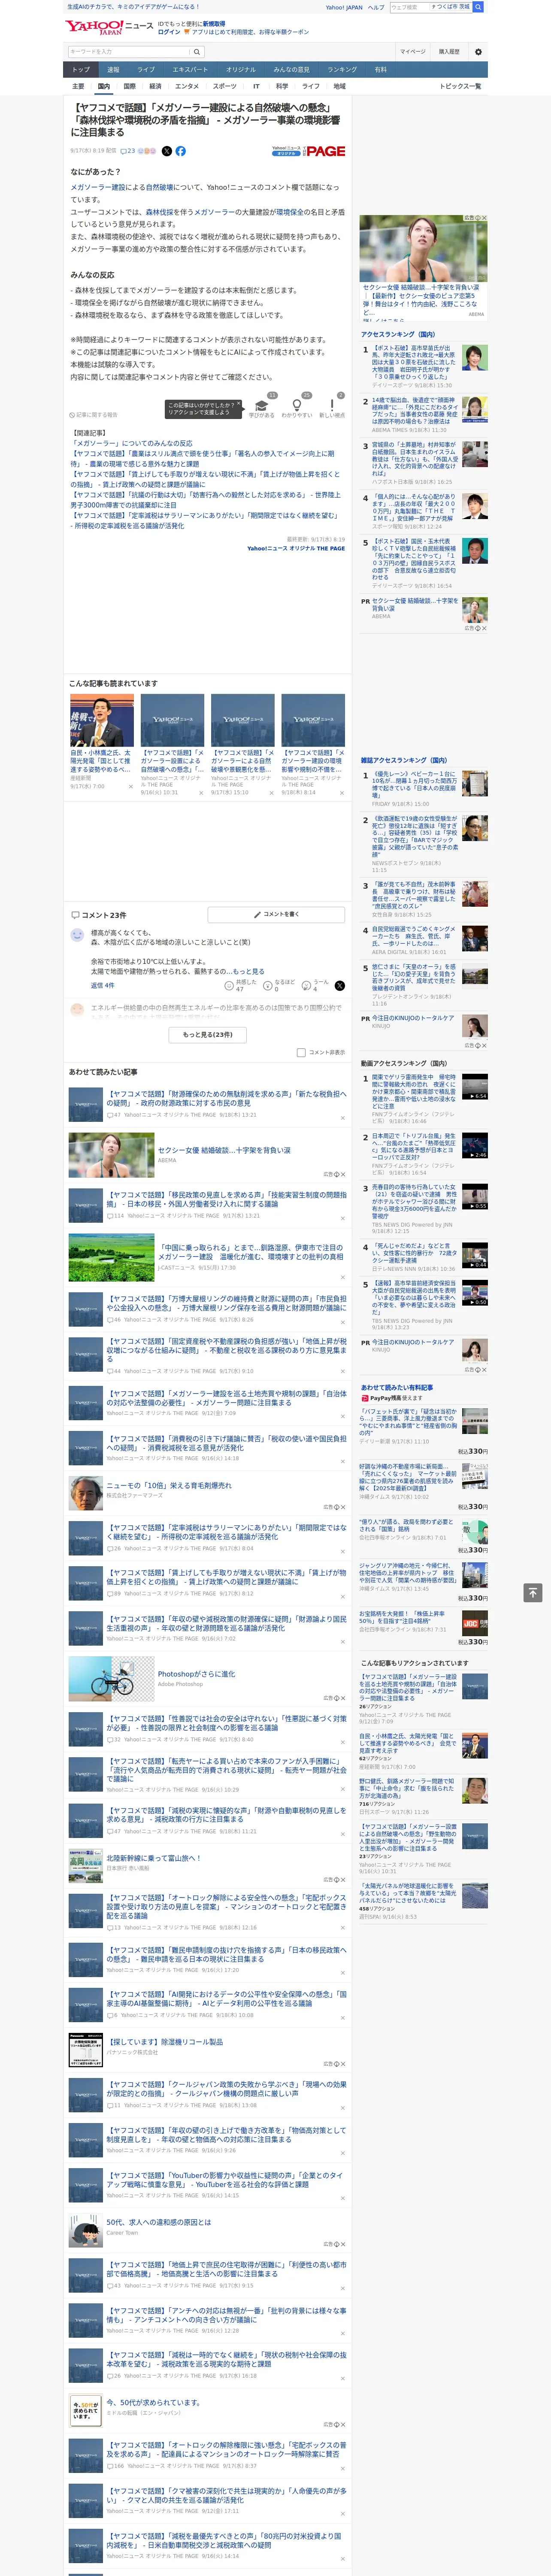Screen dimensions: 551x2576
Task: Open 小林鷹之氏 recommended article thumbnail
Action: click(101, 721)
